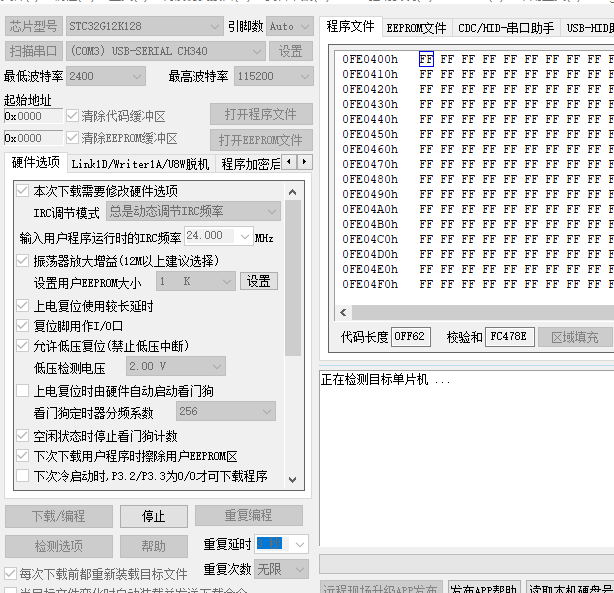
Task: Click address row 0FE04F0h
Action: pyautogui.click(x=370, y=284)
